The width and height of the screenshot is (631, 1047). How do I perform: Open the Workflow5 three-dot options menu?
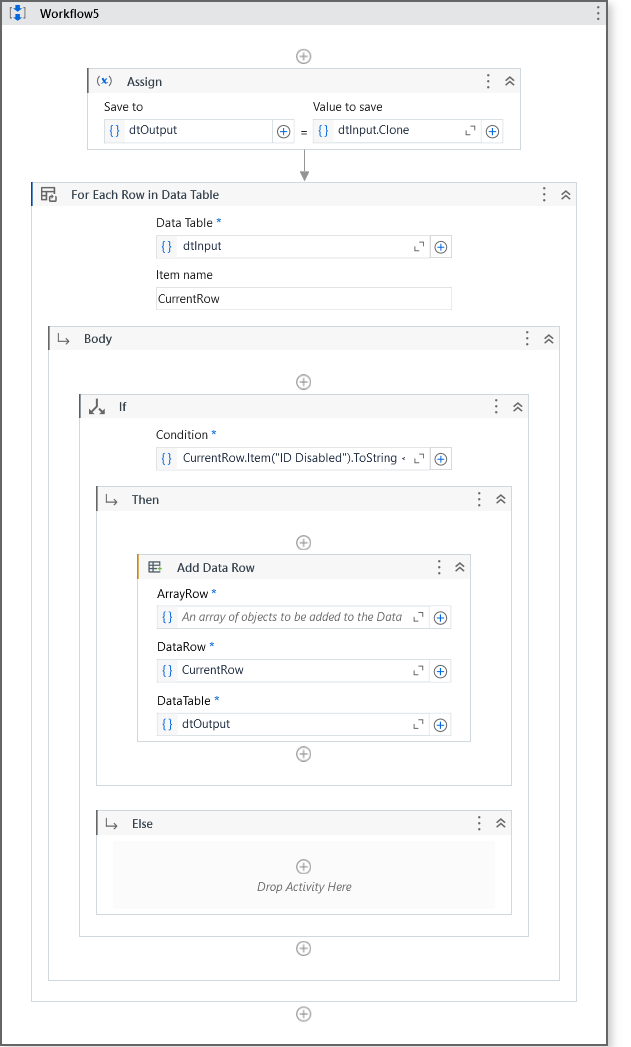[597, 12]
